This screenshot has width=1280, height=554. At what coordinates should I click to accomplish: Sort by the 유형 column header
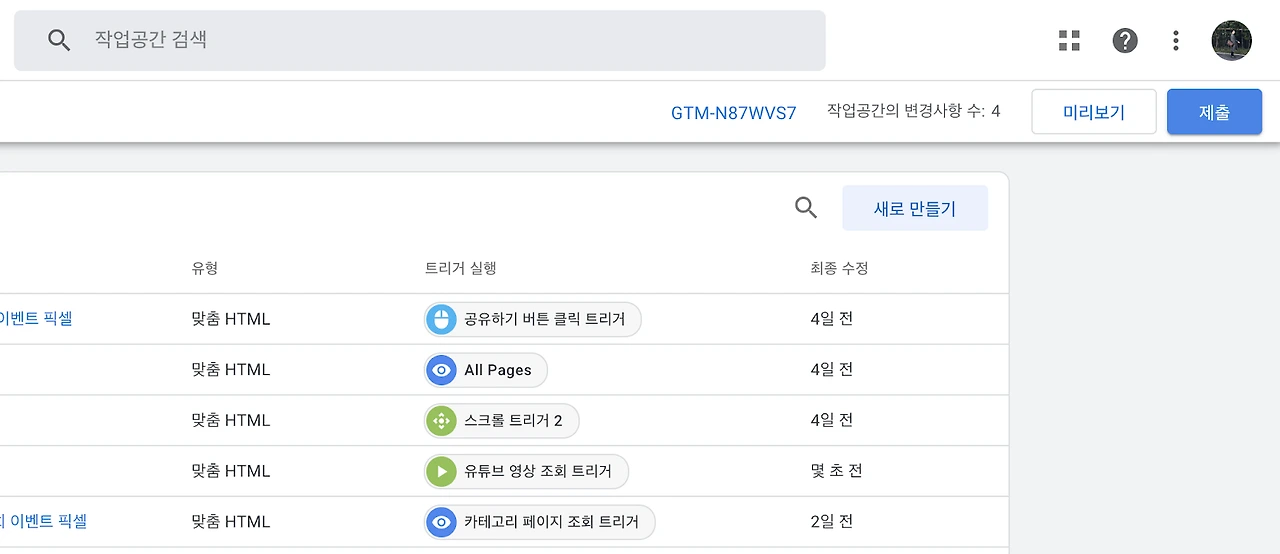(x=205, y=268)
